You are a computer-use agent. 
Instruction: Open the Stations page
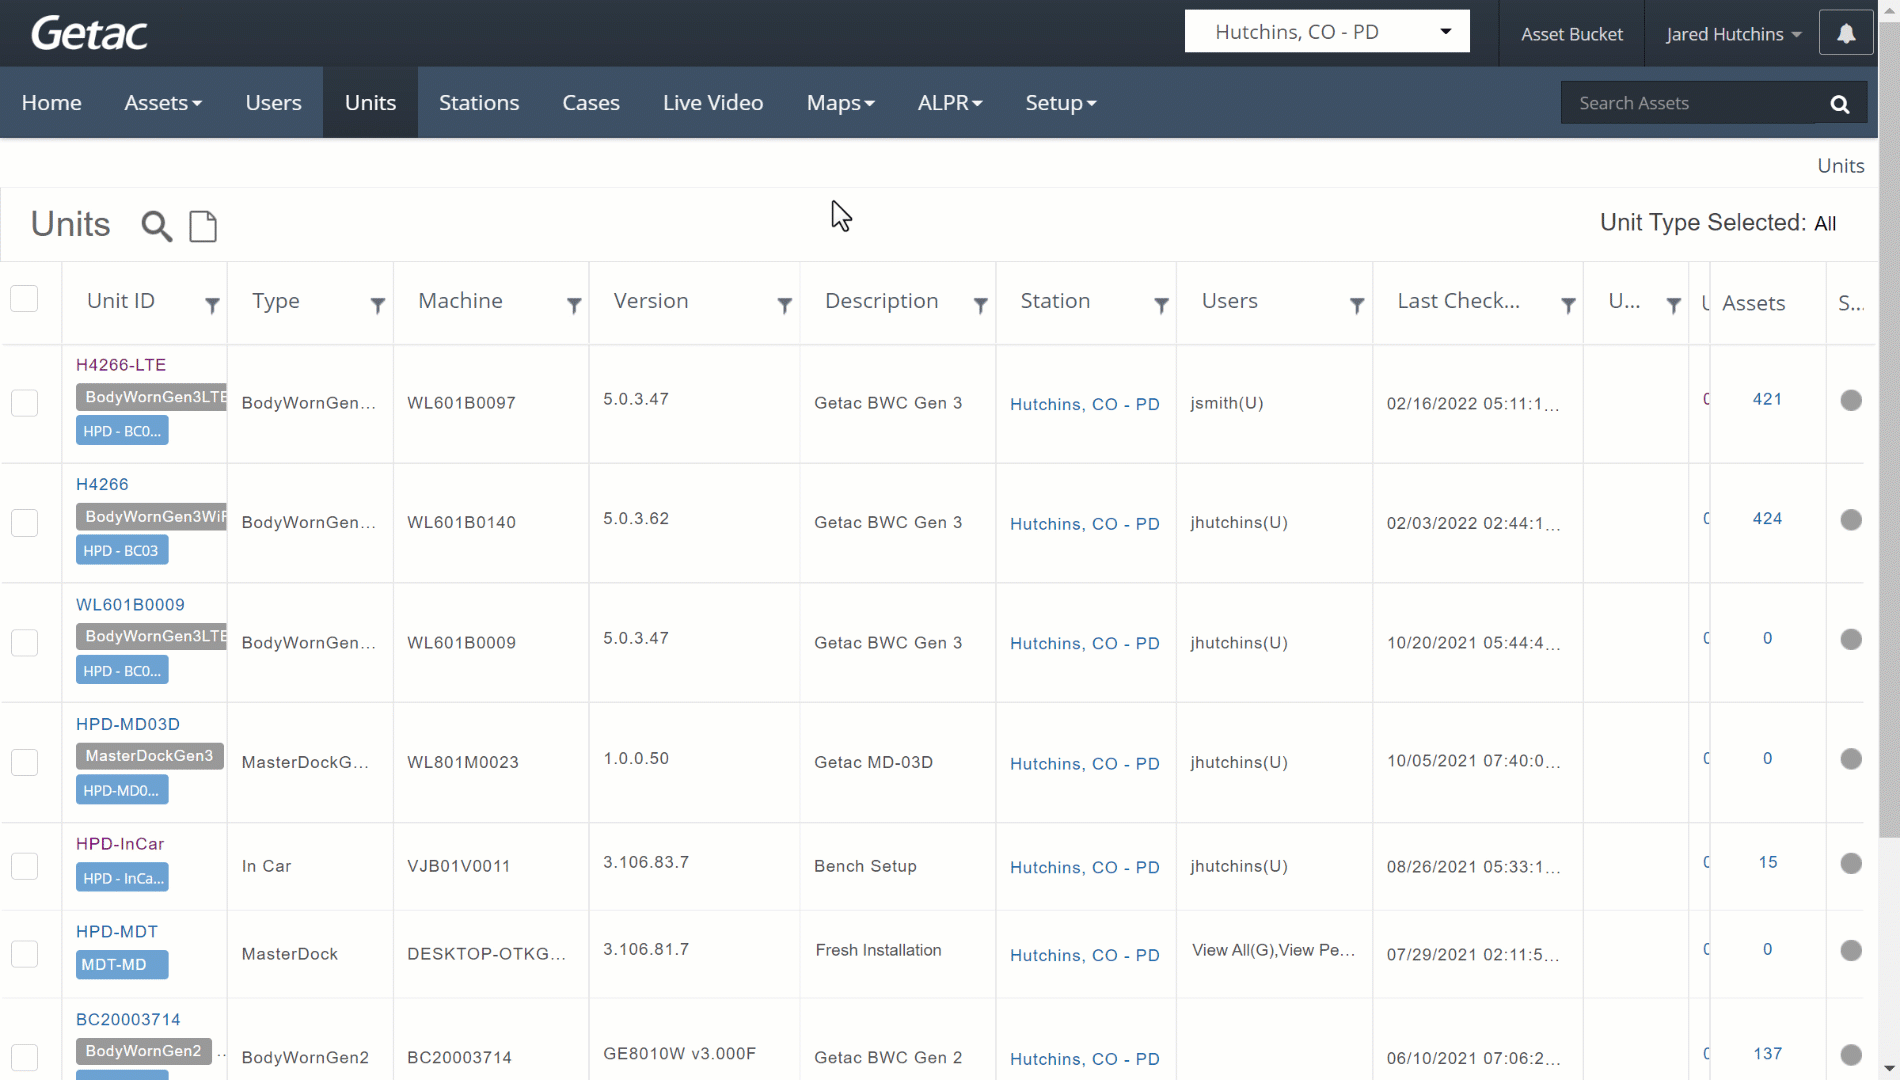tap(479, 103)
